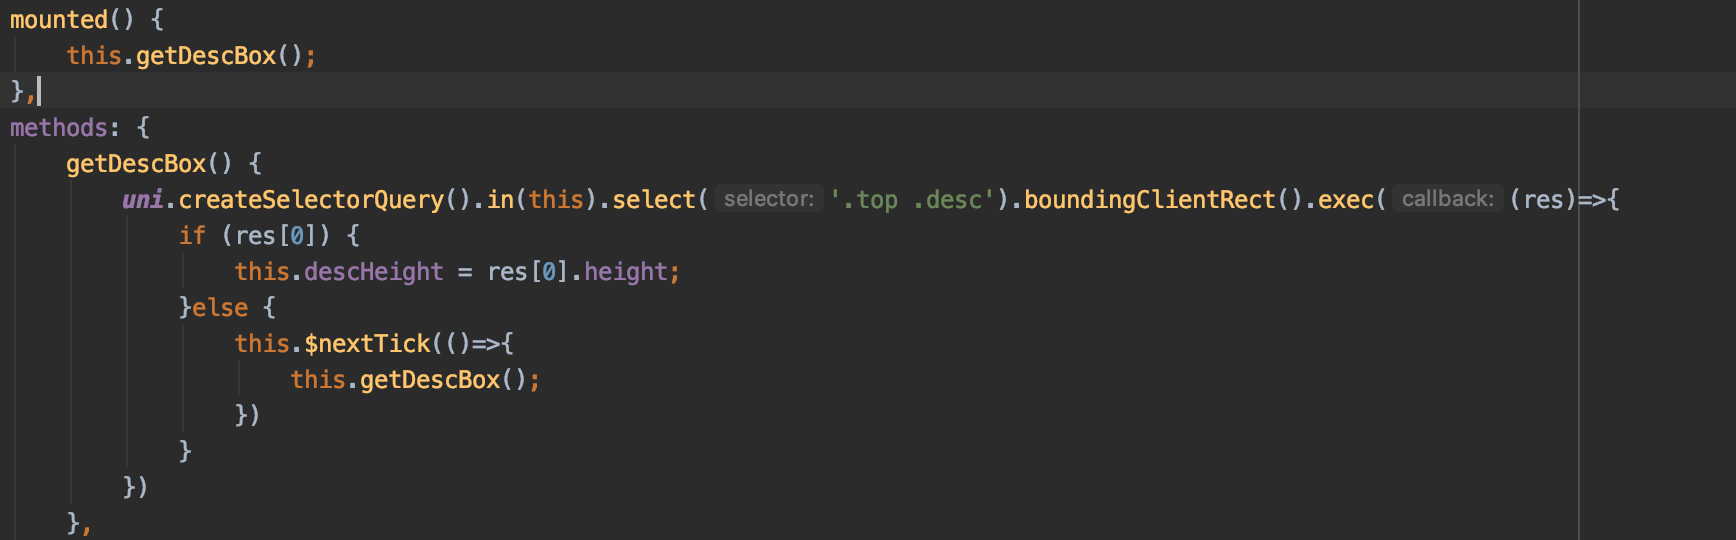This screenshot has height=540, width=1736.
Task: Place cursor on the 'methods' keyword
Action: pos(58,128)
